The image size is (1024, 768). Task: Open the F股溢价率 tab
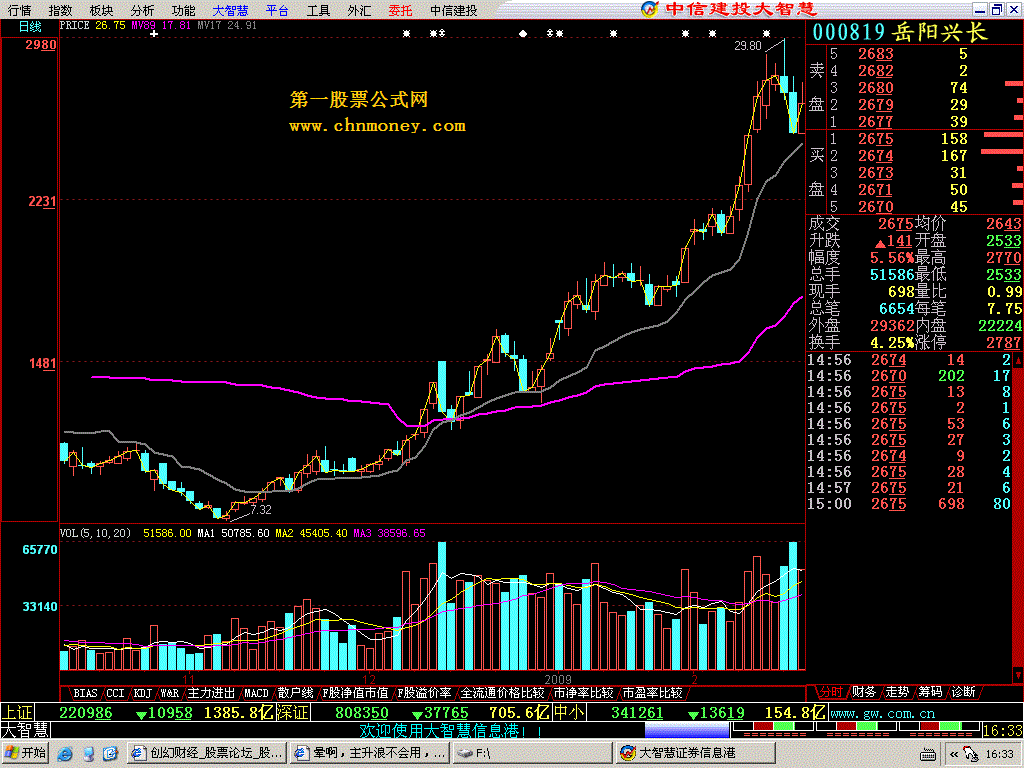[424, 693]
